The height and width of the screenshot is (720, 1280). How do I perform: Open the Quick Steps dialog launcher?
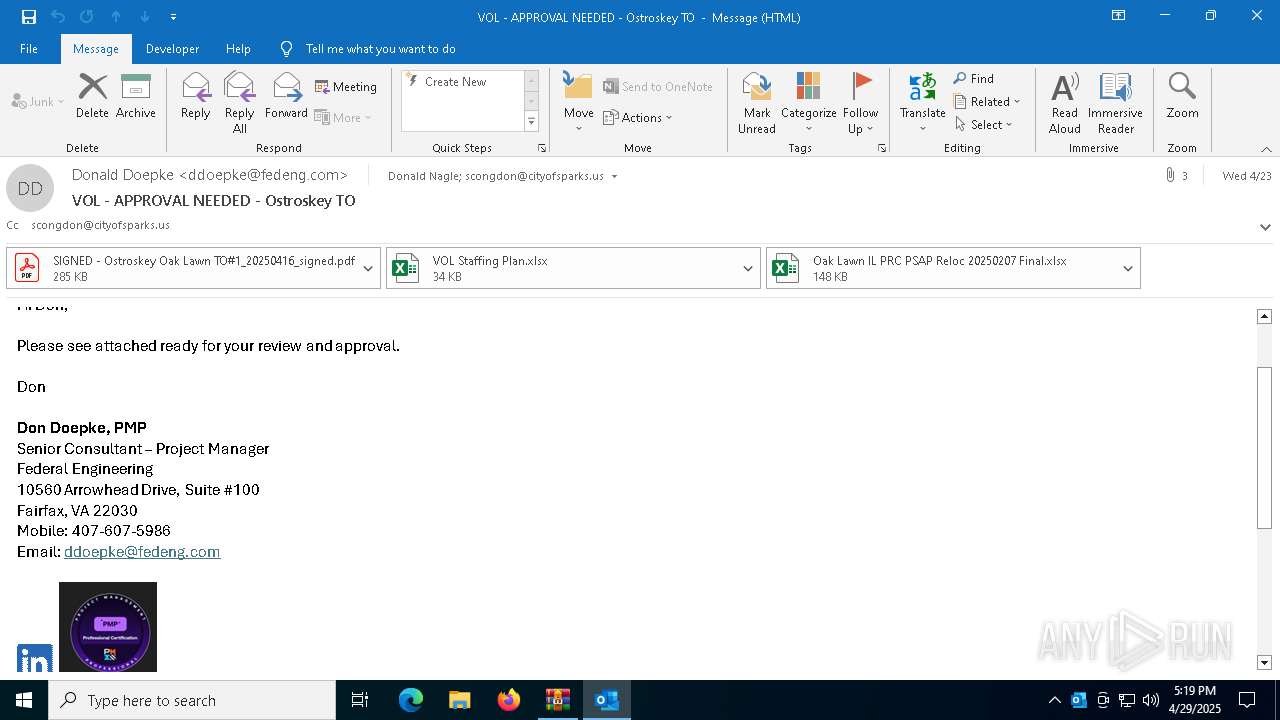click(542, 148)
